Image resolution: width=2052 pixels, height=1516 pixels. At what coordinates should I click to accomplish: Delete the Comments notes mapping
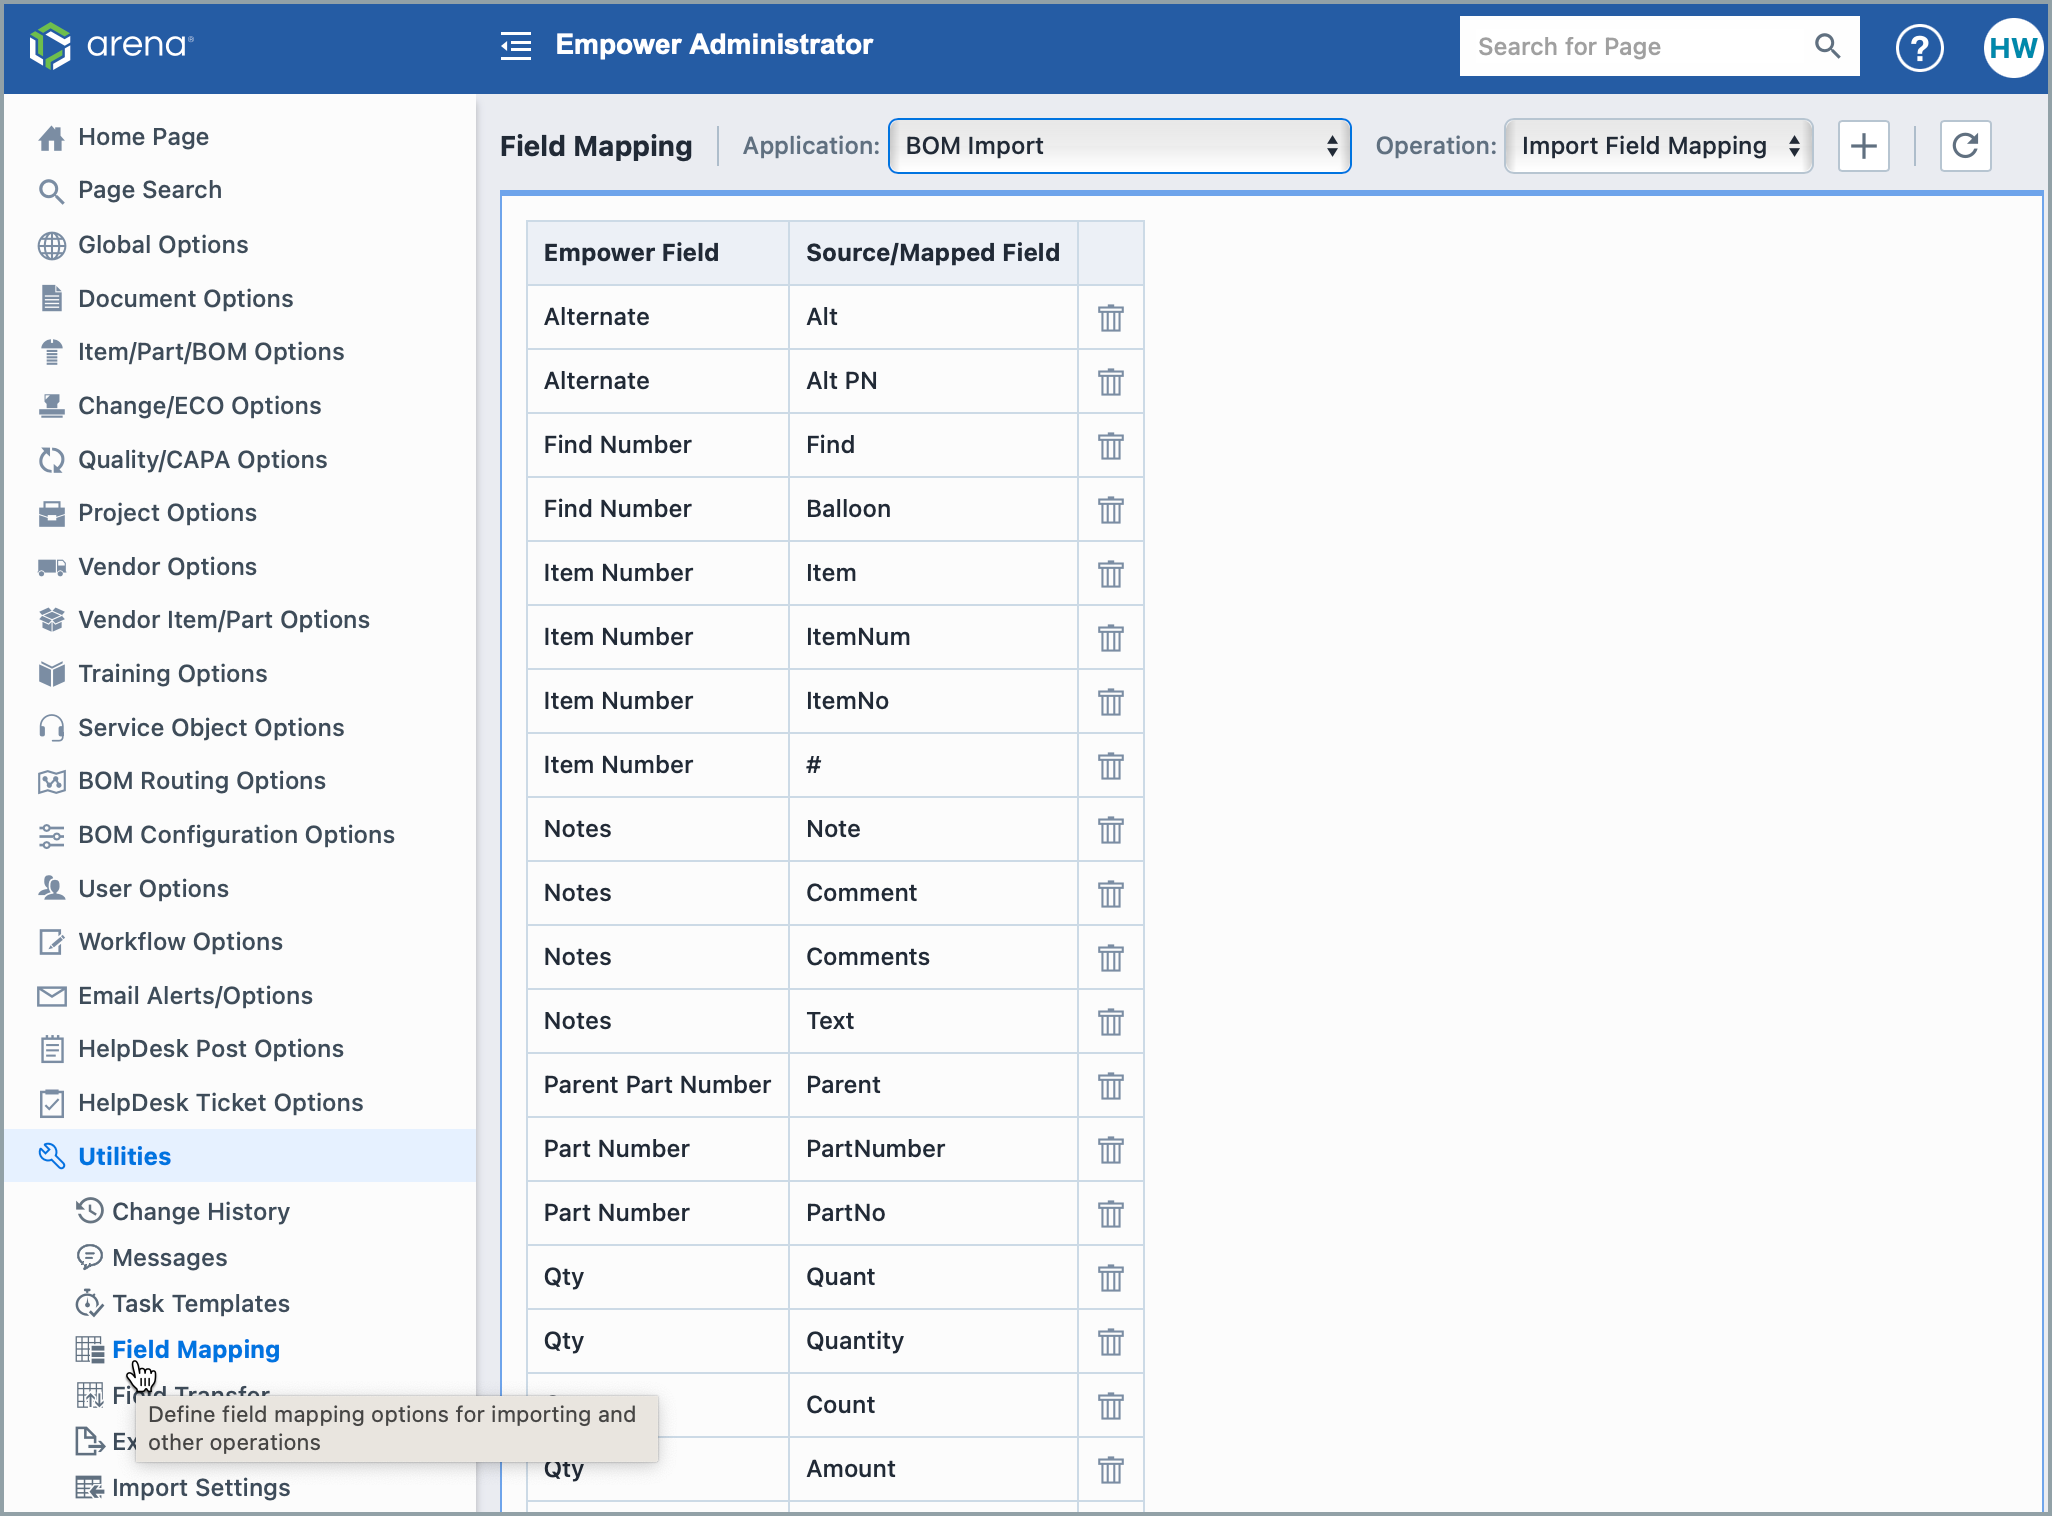click(x=1110, y=958)
